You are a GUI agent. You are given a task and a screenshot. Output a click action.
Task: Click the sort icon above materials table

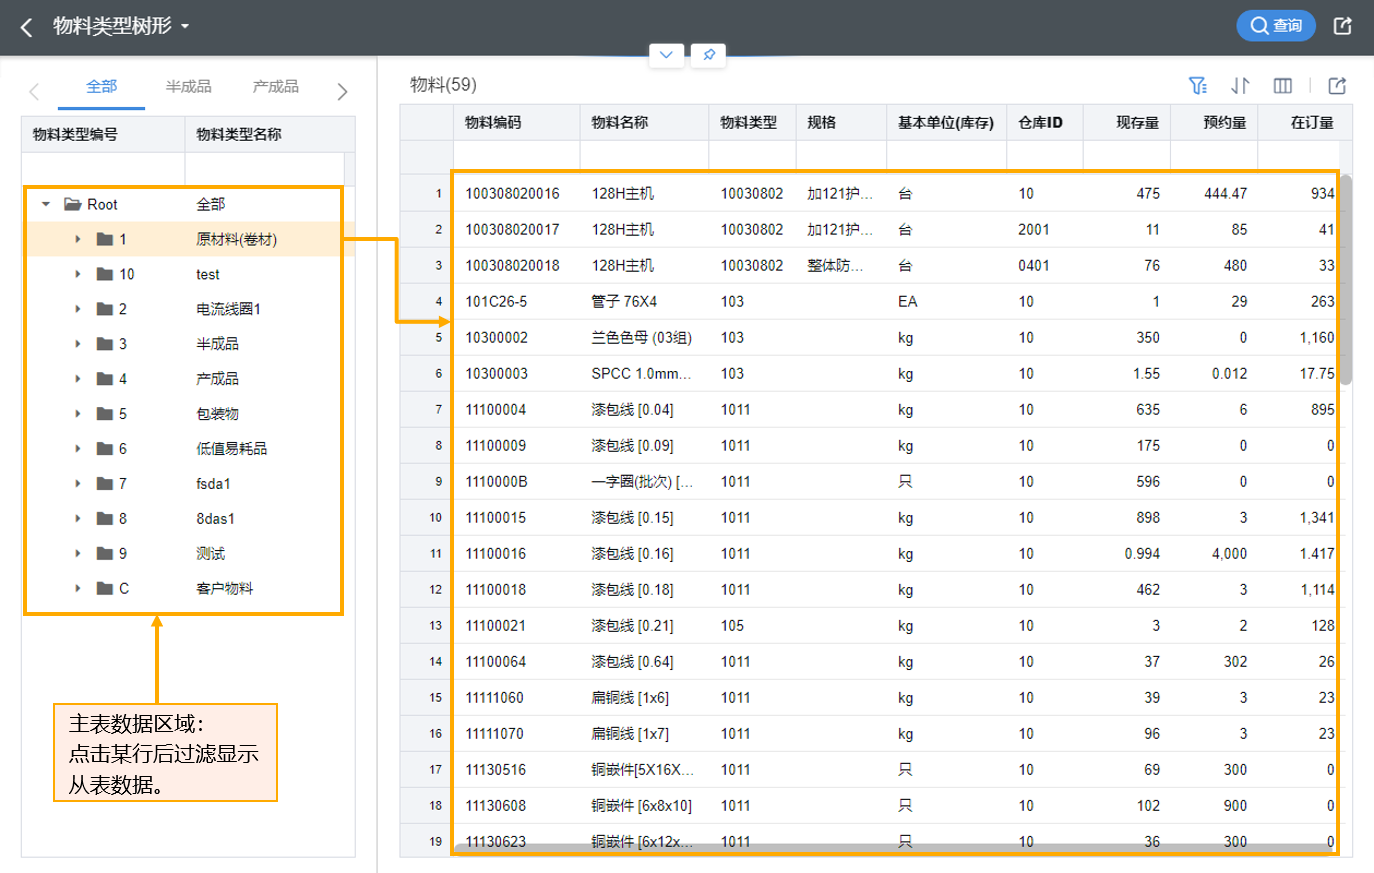1240,86
